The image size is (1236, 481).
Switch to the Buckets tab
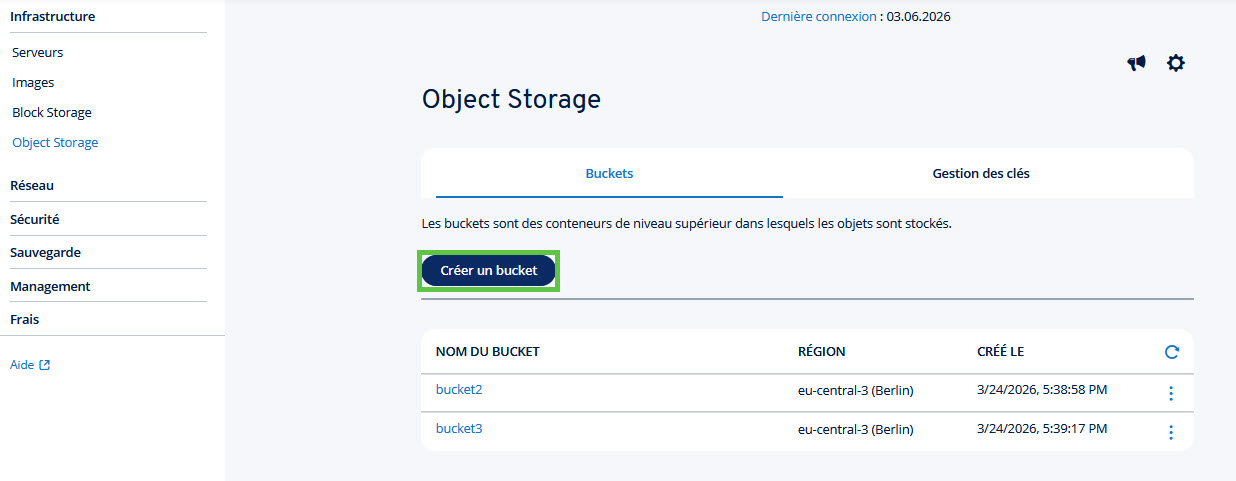tap(609, 173)
